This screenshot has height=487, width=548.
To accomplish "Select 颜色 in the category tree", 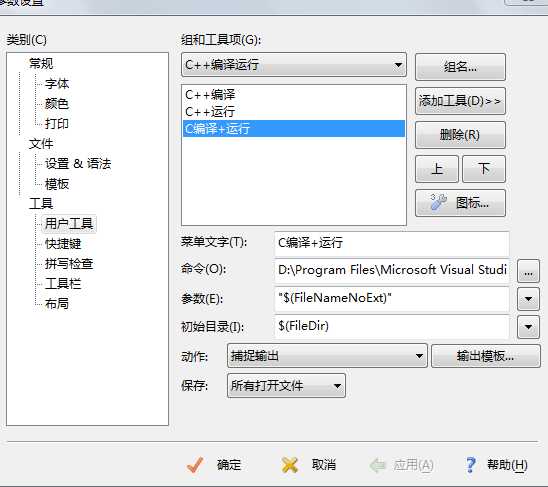I will point(57,104).
